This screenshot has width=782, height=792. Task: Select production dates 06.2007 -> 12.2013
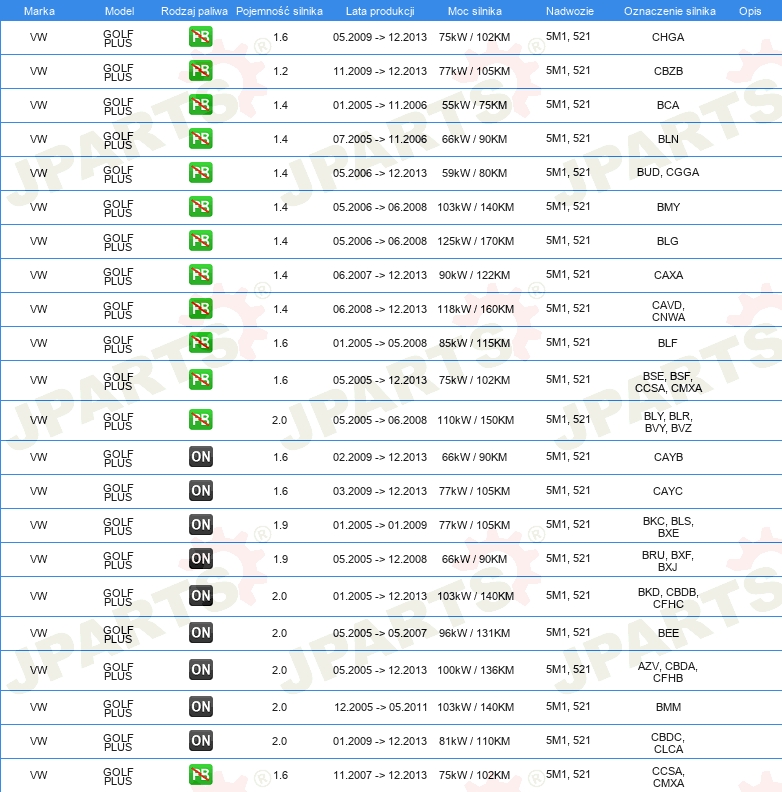[379, 275]
